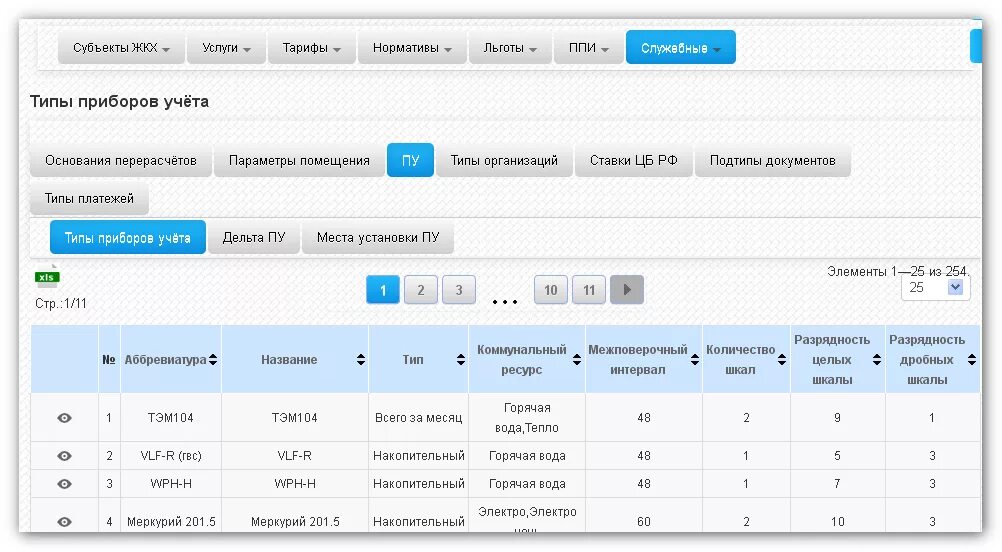Click the № column header
This screenshot has width=1002, height=552.
(109, 360)
